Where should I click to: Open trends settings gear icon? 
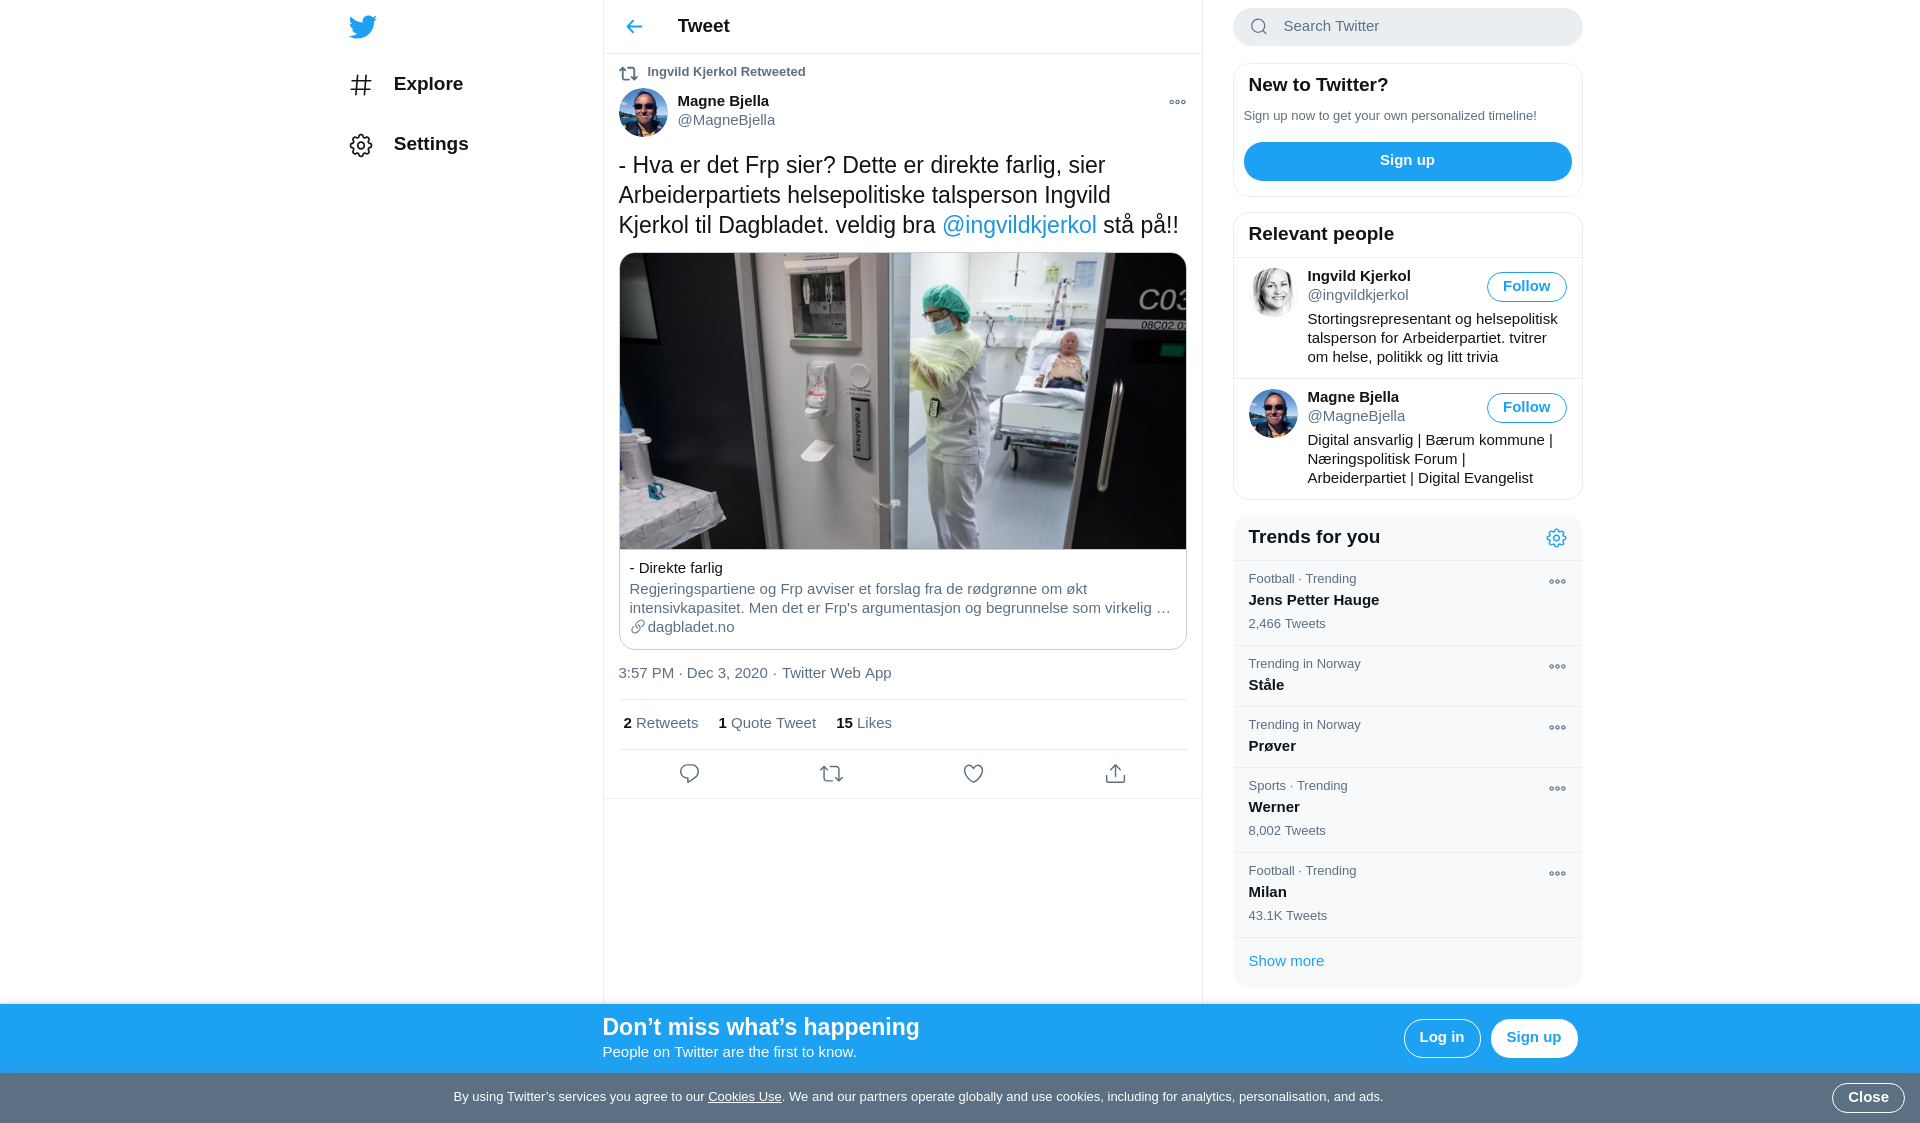pyautogui.click(x=1556, y=538)
